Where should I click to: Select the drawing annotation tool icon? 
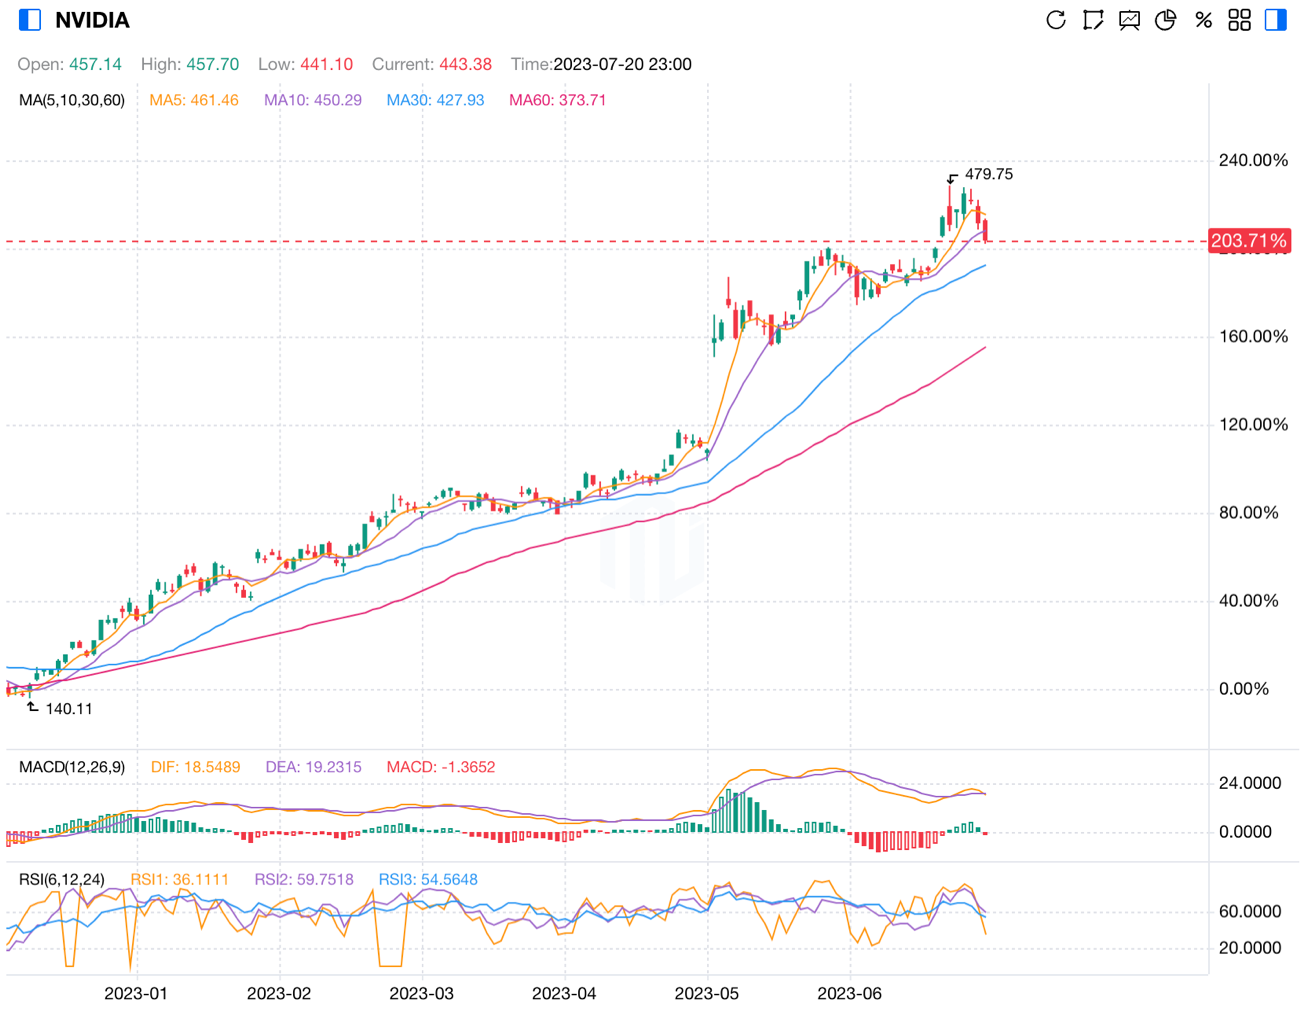point(1092,20)
